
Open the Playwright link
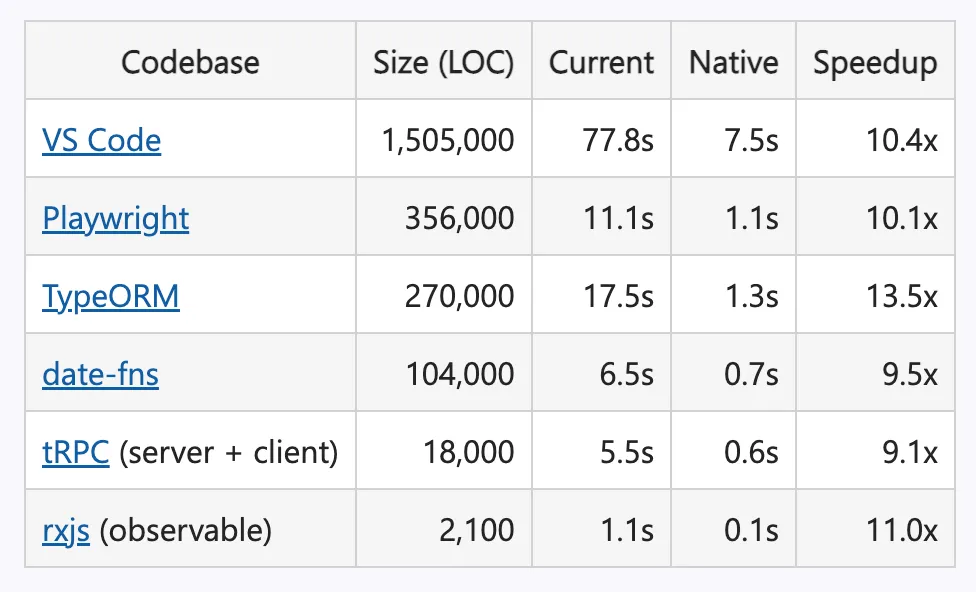coord(116,218)
